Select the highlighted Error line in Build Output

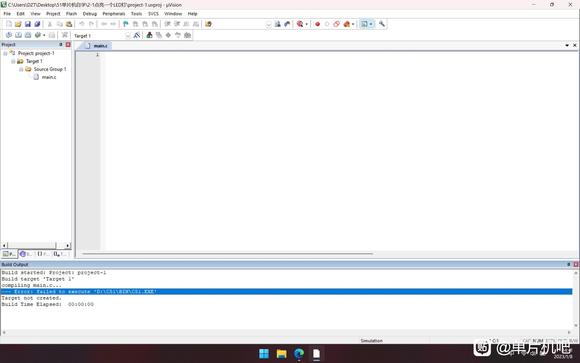(x=287, y=292)
